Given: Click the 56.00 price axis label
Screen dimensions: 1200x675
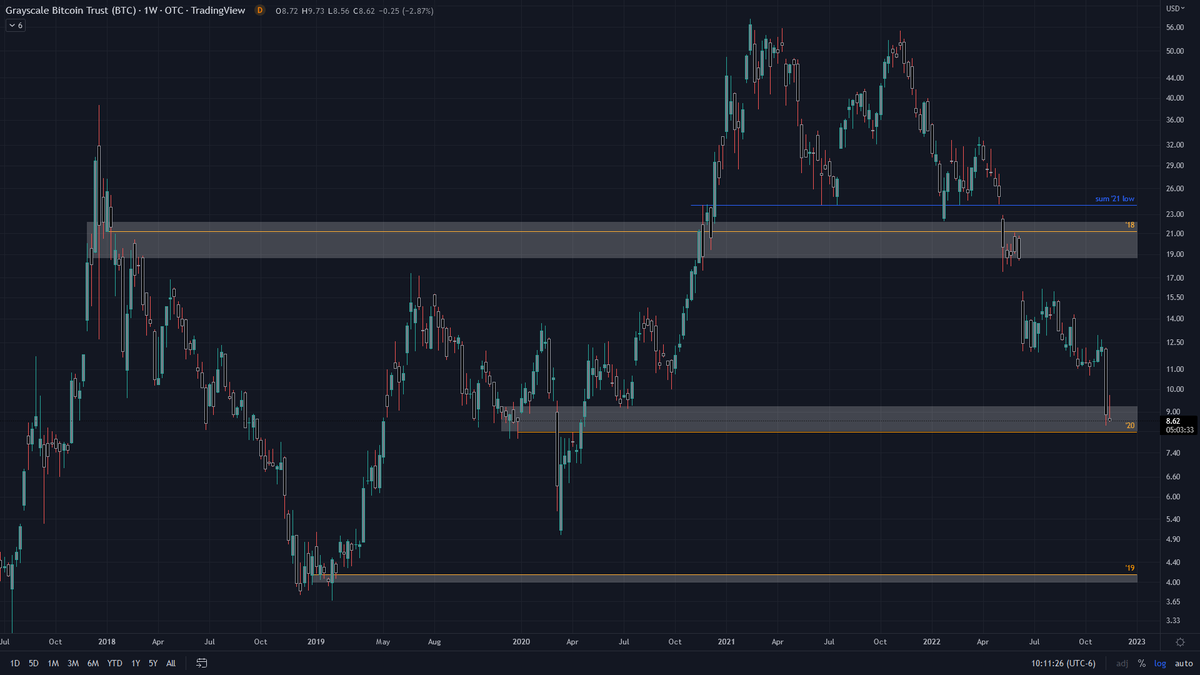Looking at the screenshot, I should click(1175, 27).
